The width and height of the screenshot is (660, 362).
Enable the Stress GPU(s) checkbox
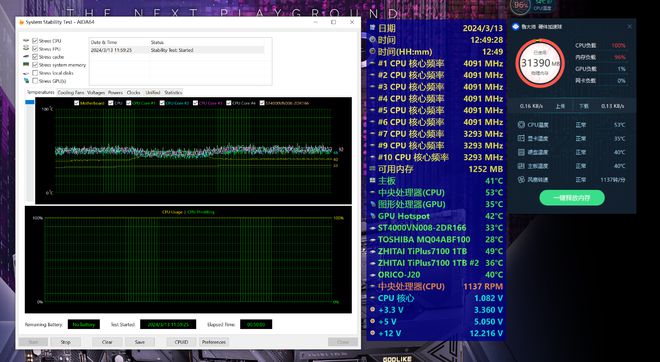(x=35, y=81)
